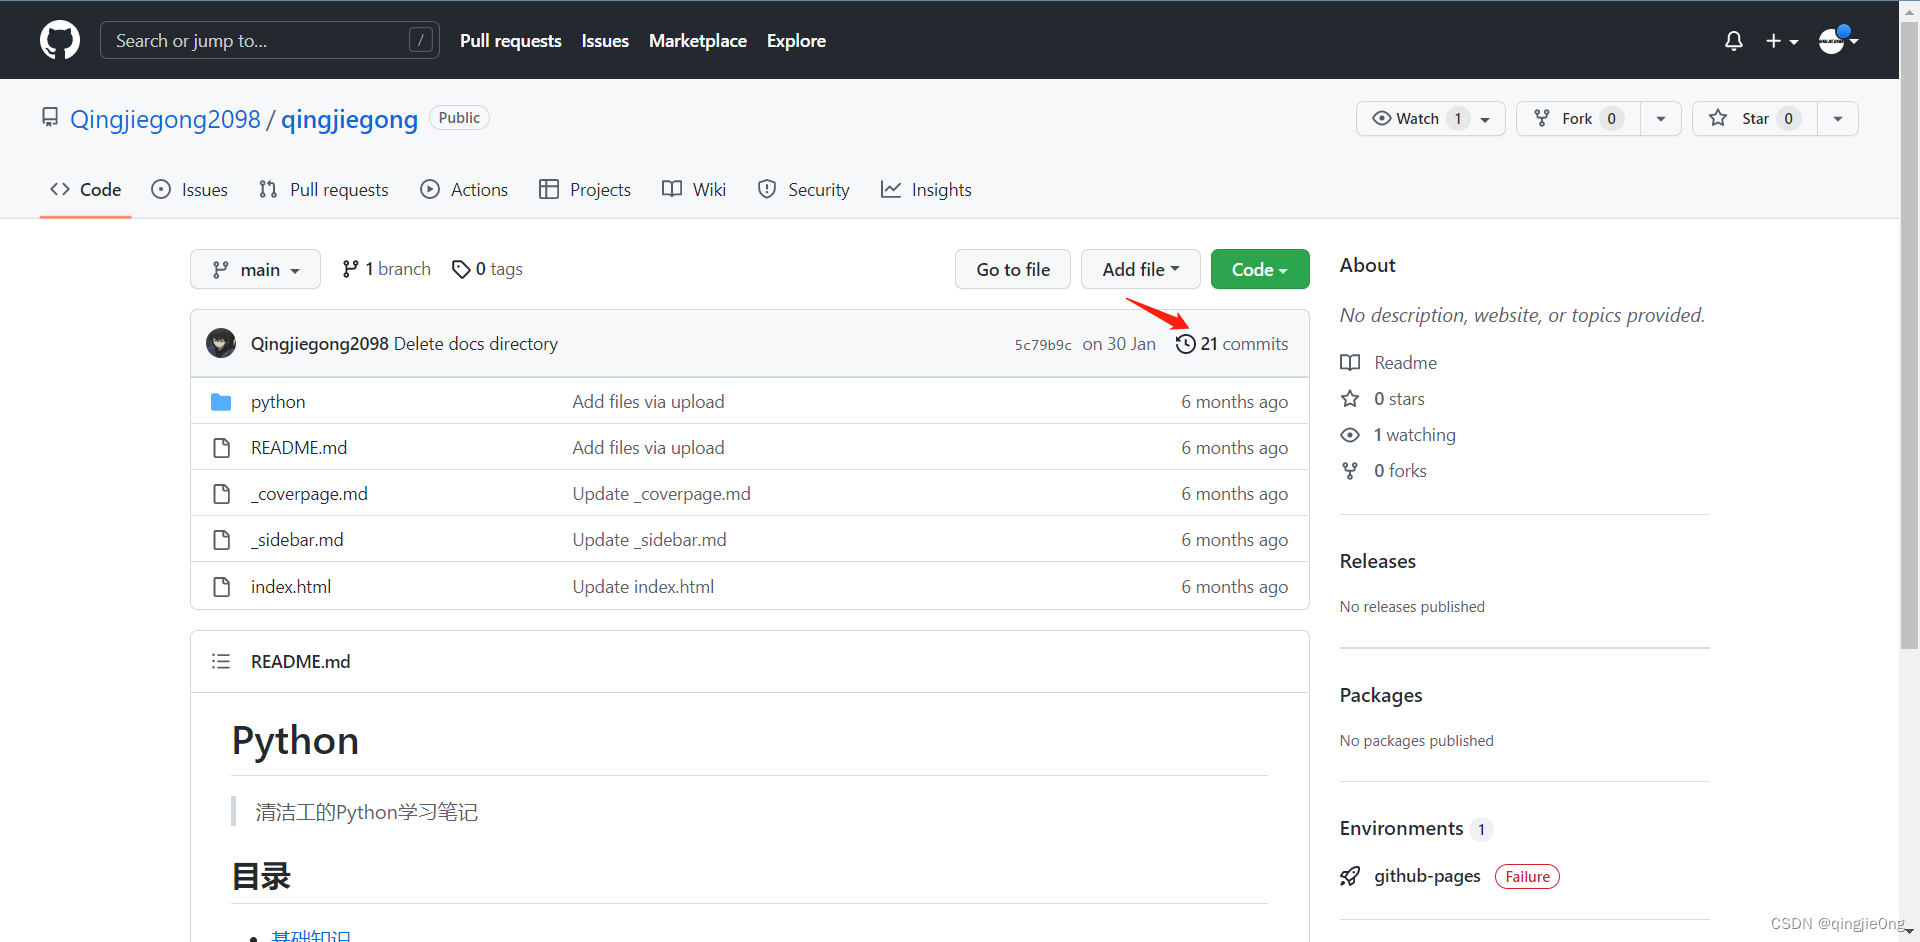1920x942 pixels.
Task: View the 1 branch list
Action: [386, 269]
